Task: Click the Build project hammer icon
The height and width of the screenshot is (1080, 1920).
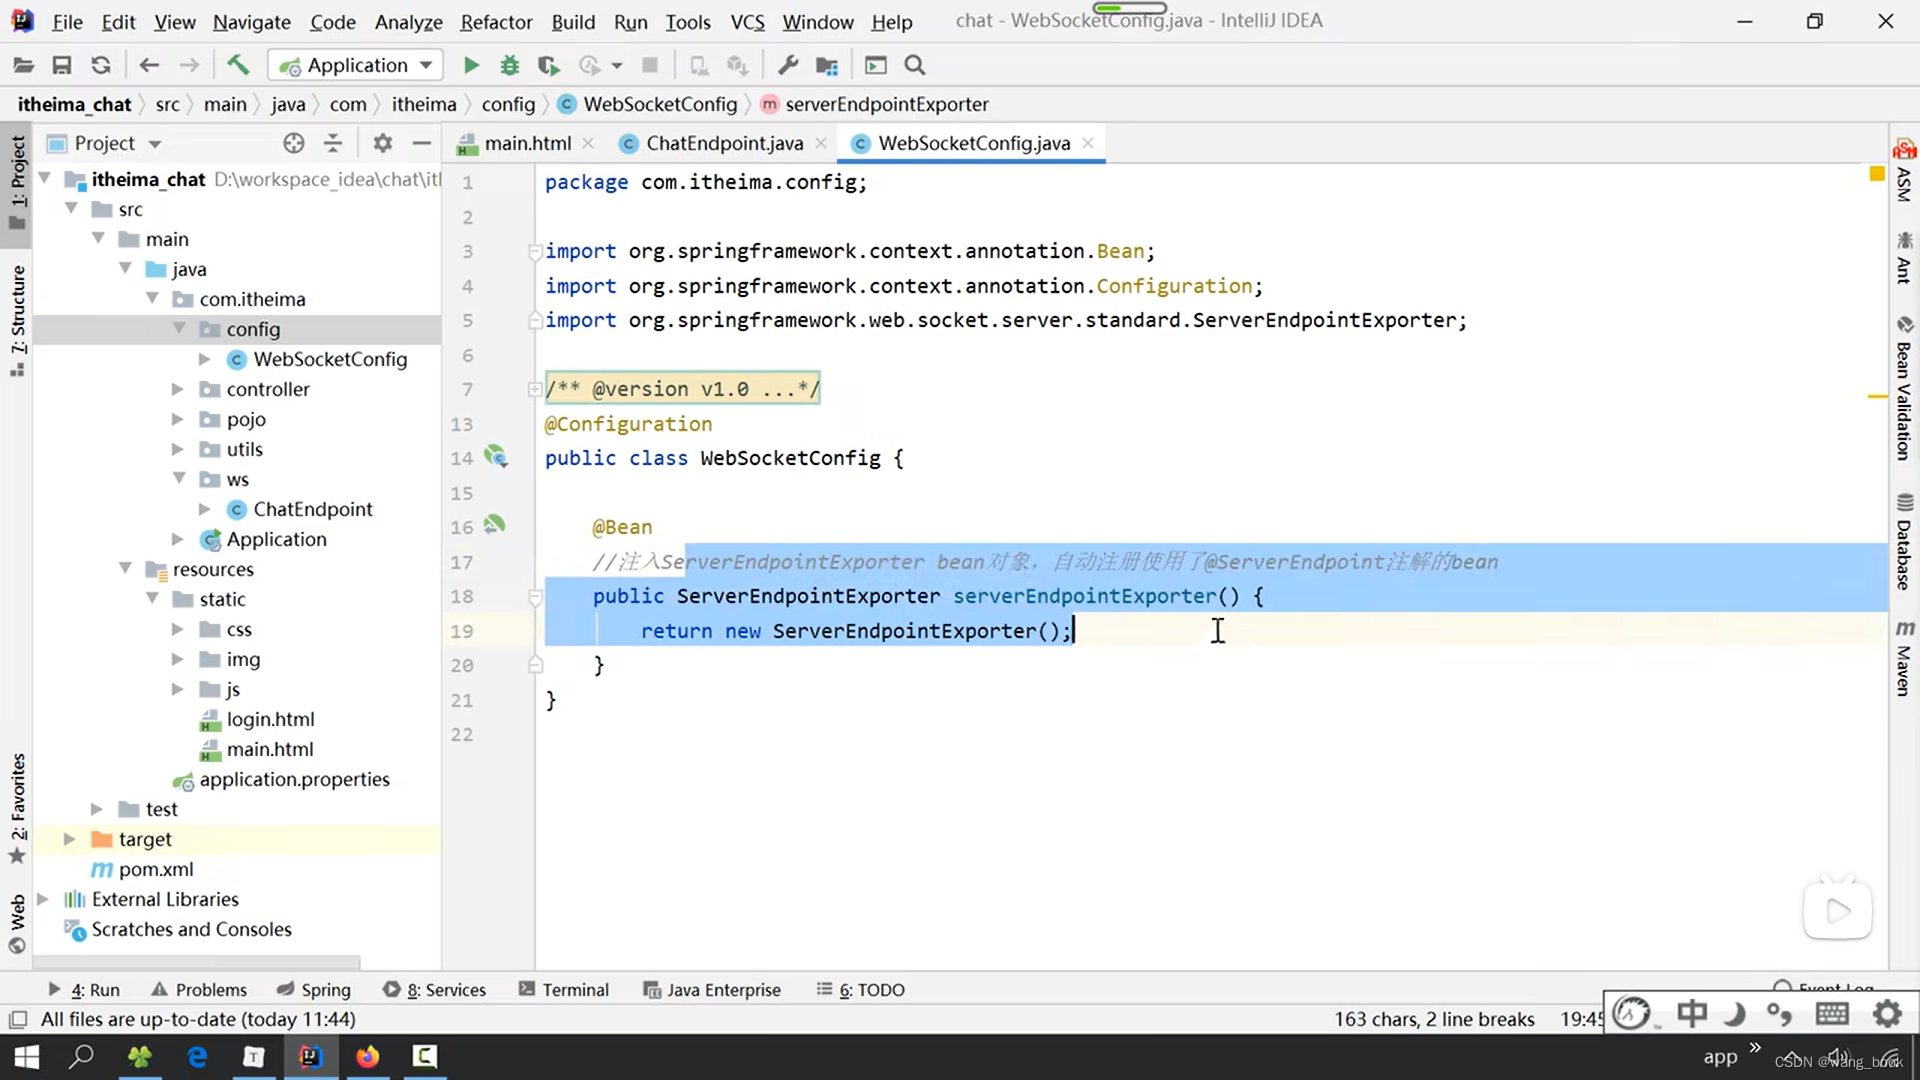Action: point(238,65)
